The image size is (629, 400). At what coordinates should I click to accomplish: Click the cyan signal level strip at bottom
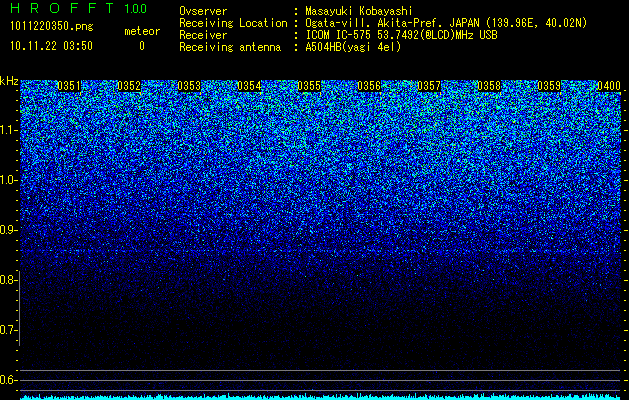tap(321, 397)
